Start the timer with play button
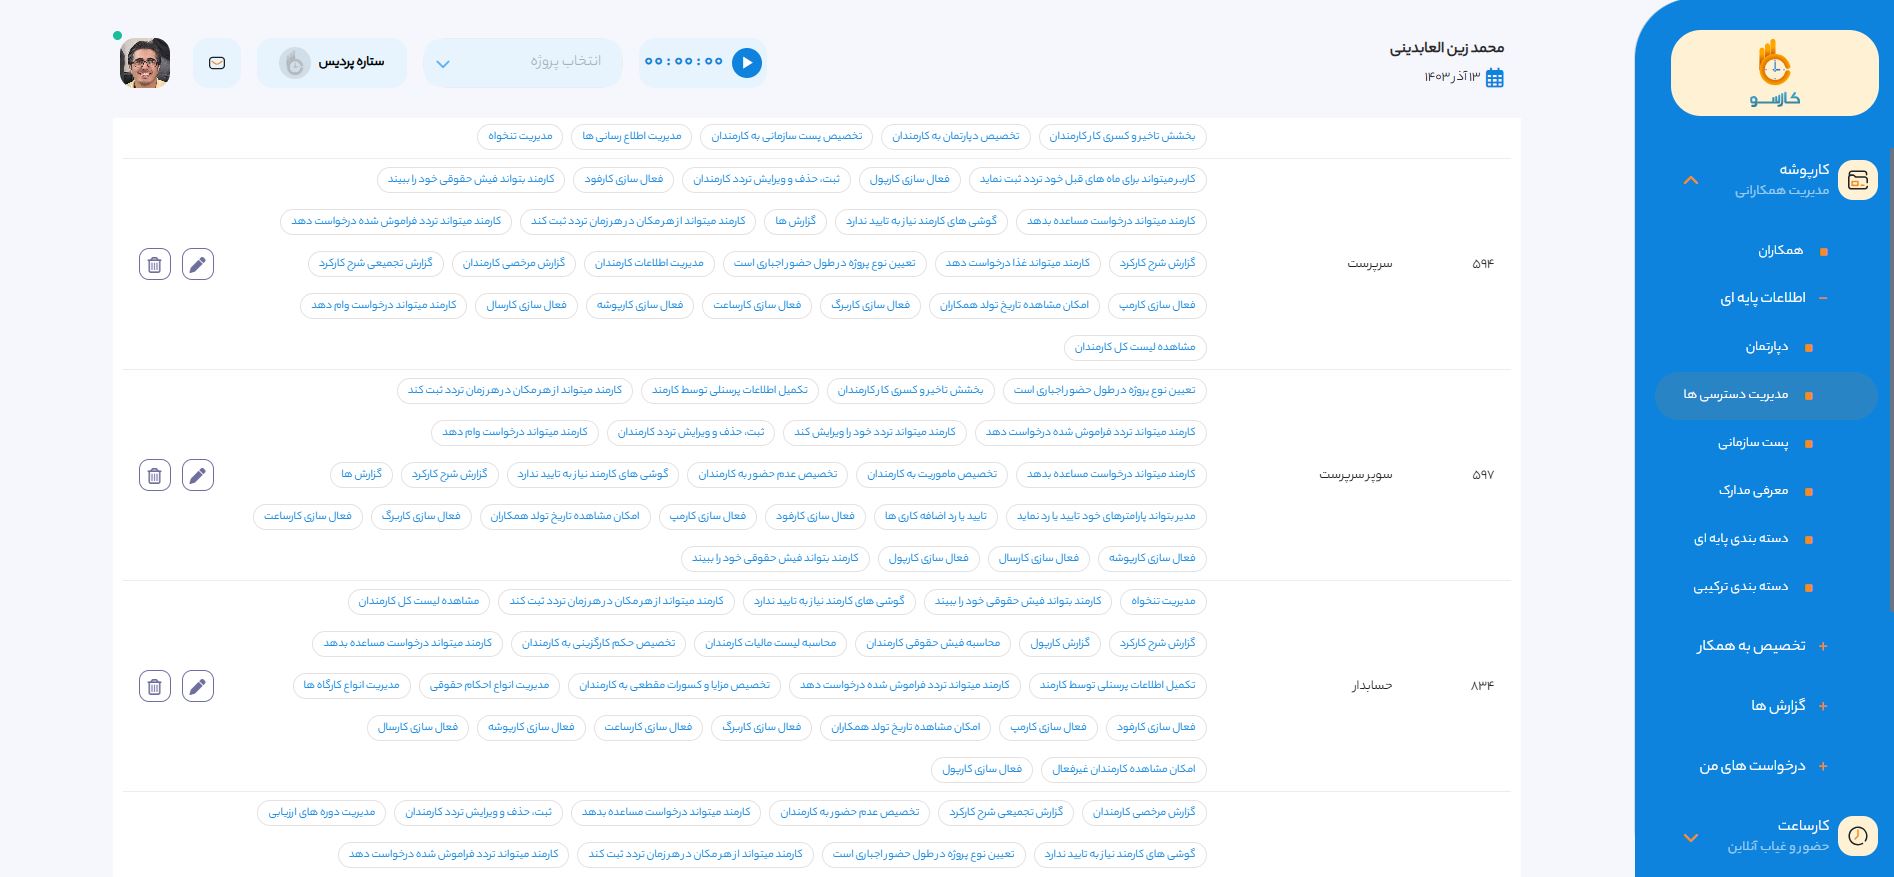The height and width of the screenshot is (877, 1894). pos(746,63)
